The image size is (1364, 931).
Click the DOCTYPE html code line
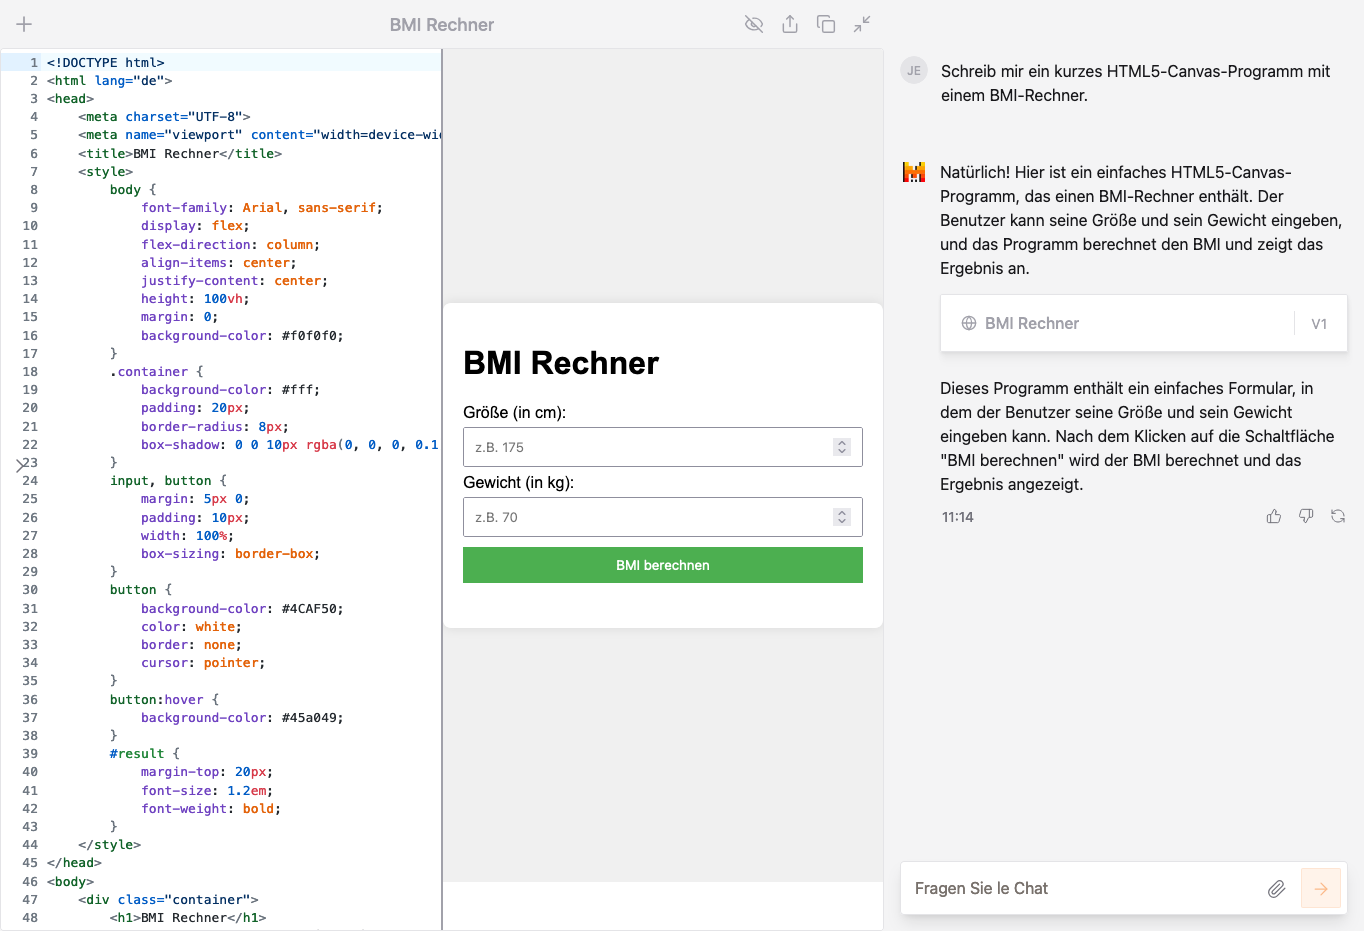point(105,62)
